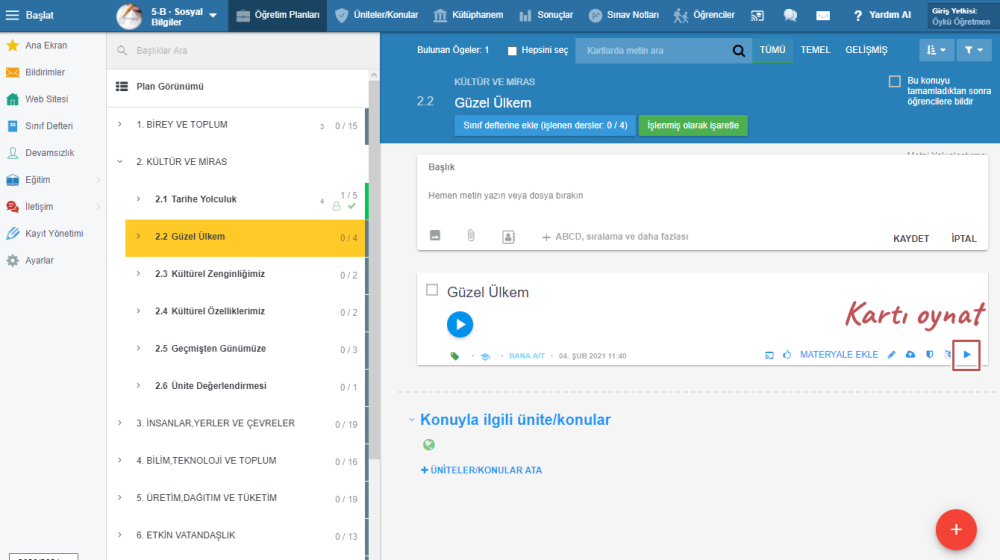Click the Kartlarda metin ara field

[654, 50]
